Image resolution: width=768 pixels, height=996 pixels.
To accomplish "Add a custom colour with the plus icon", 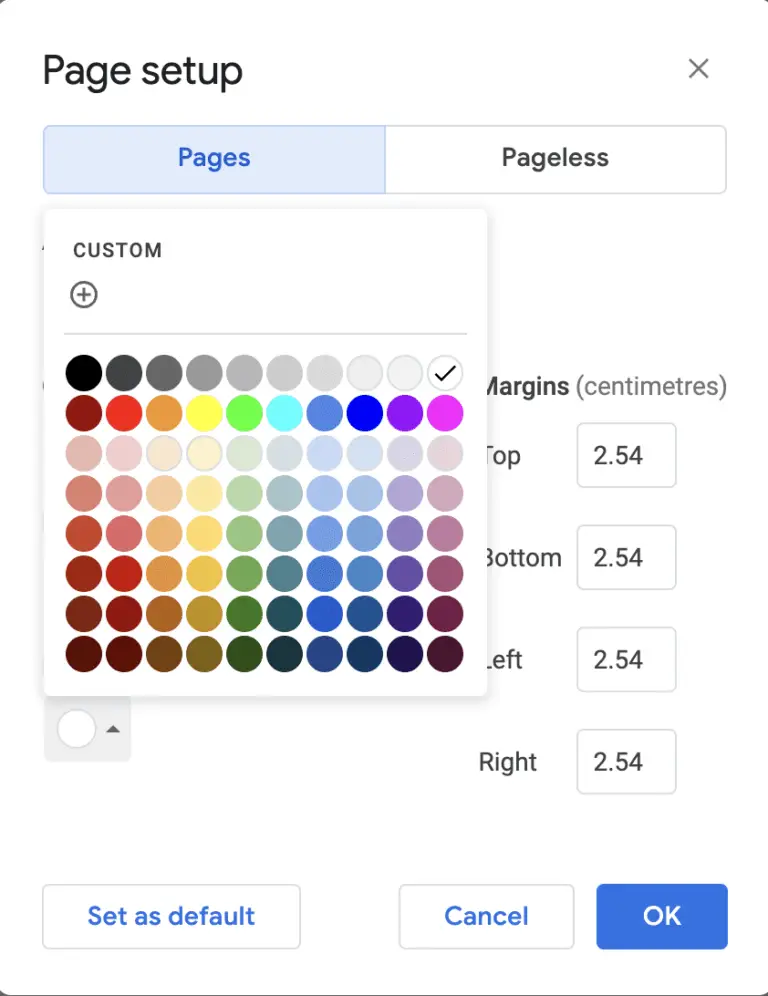I will click(84, 295).
